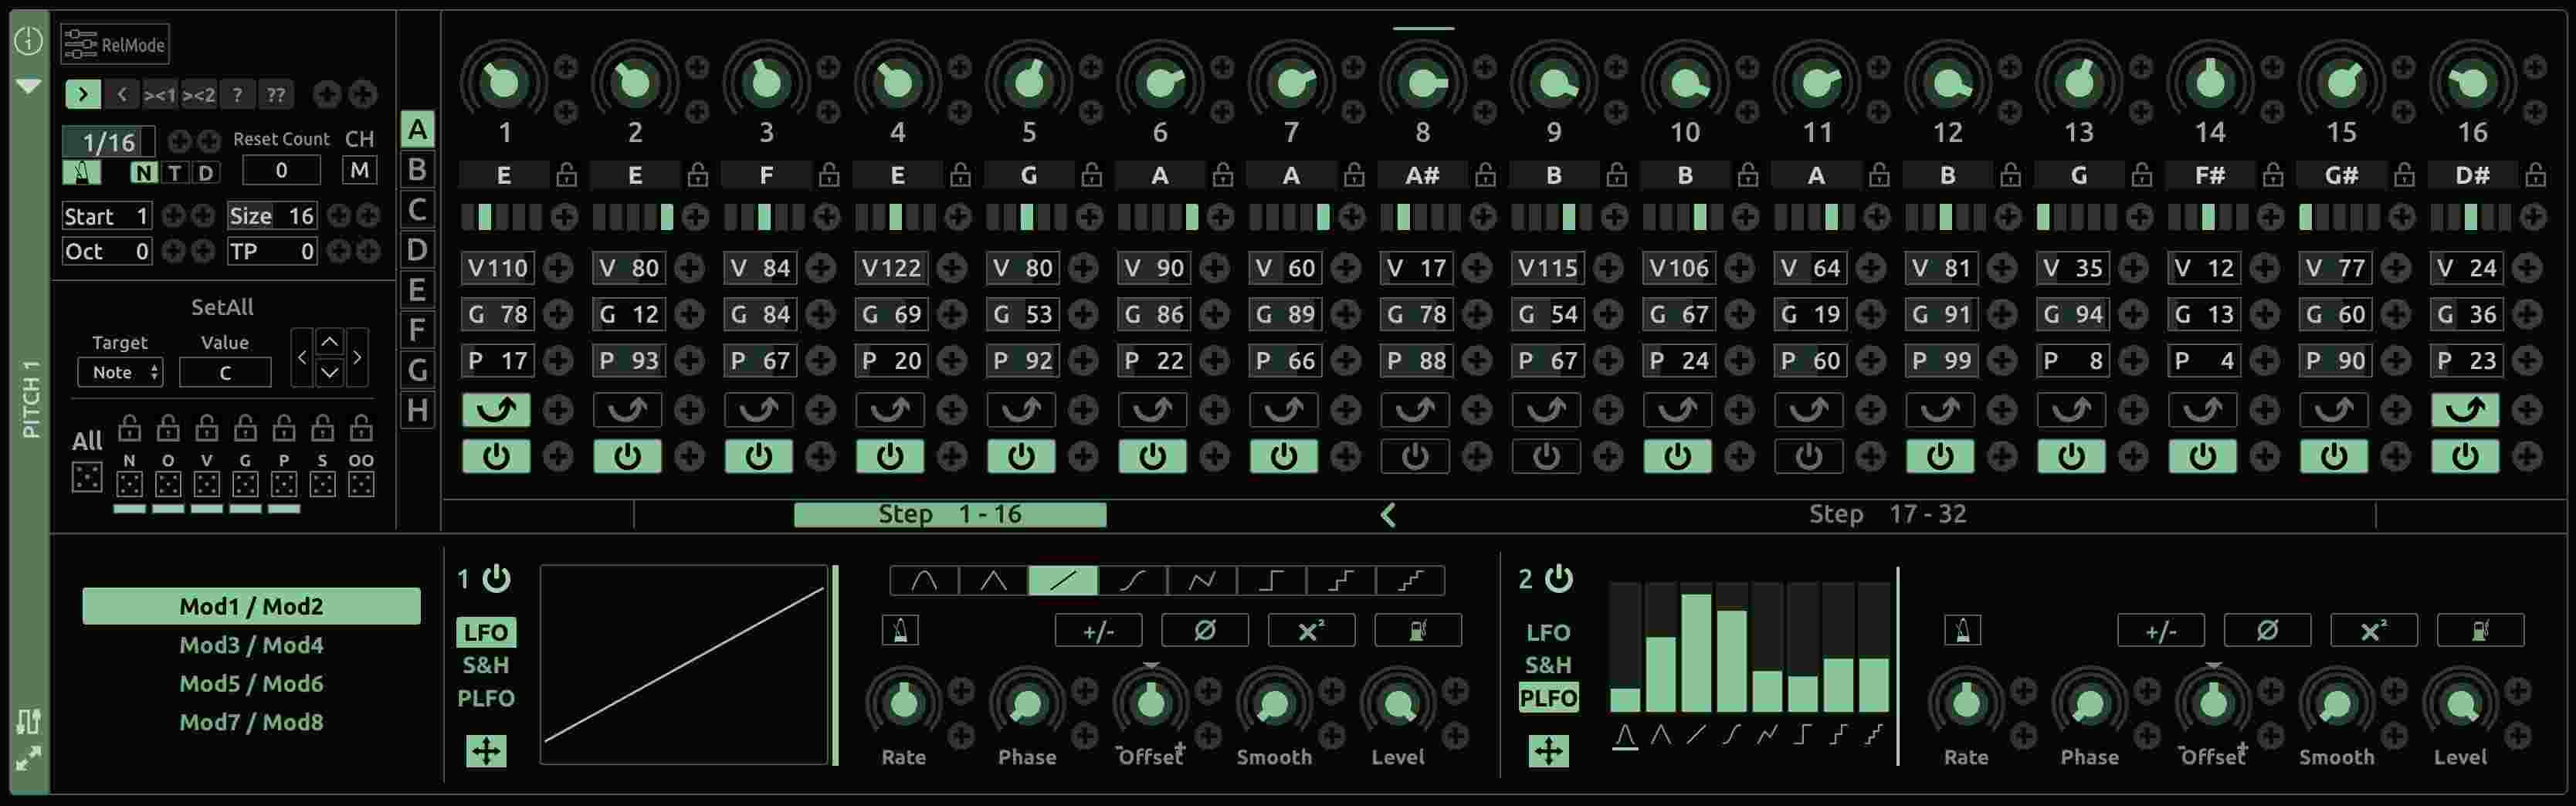2576x806 pixels.
Task: Click the Reset Count value field
Action: [282, 171]
